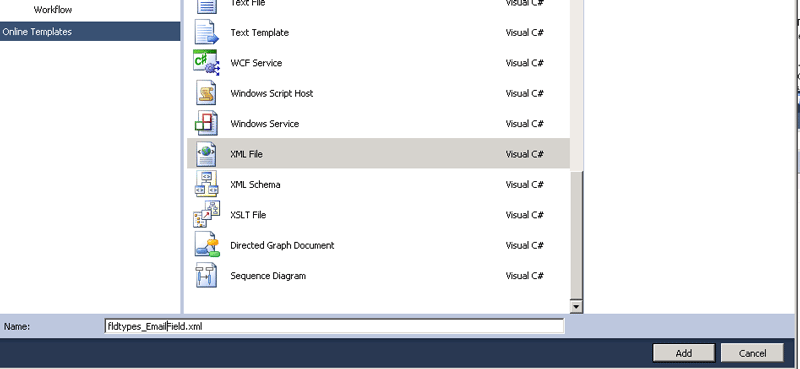Click Visual C# in Sequence Diagram row
The image size is (800, 369).
(524, 276)
